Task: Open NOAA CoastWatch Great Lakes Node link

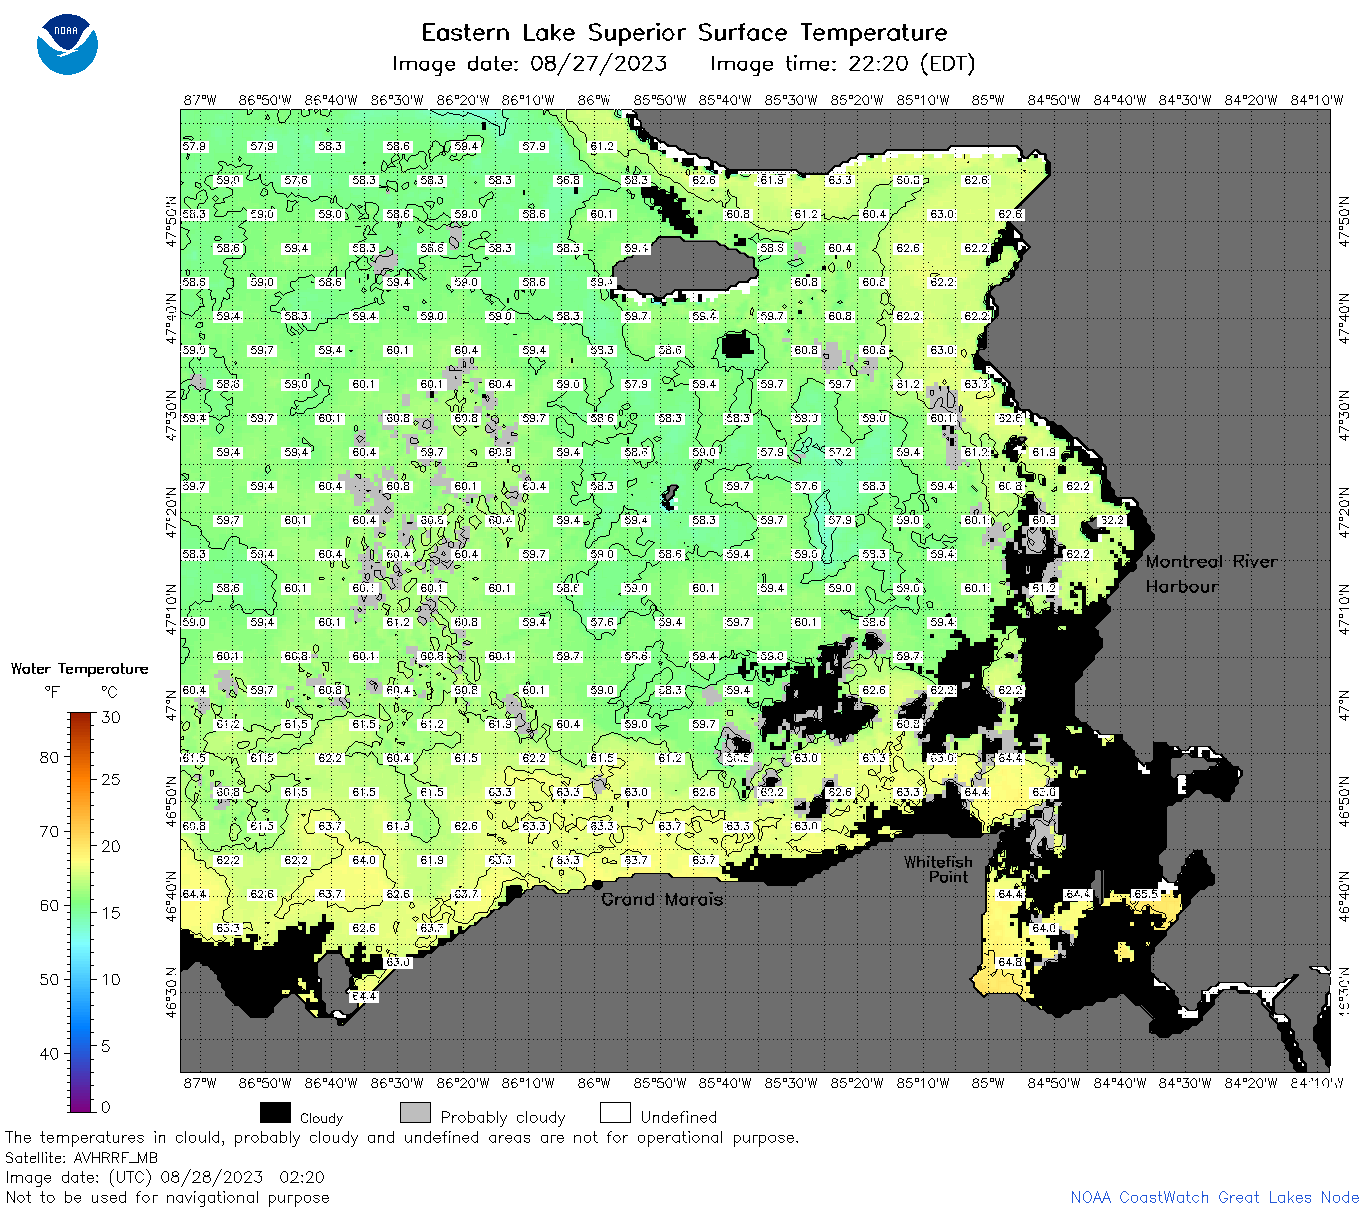Action: 1214,1197
